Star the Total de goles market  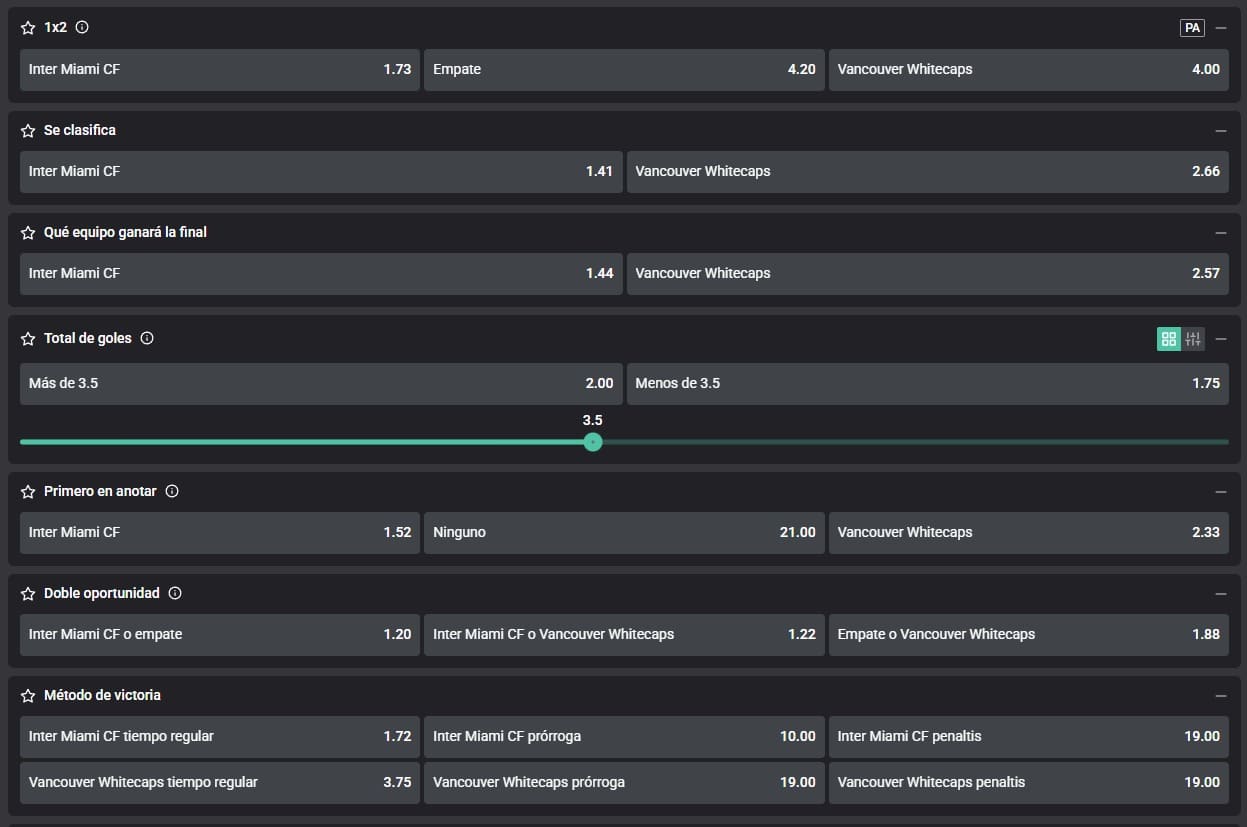tap(28, 339)
